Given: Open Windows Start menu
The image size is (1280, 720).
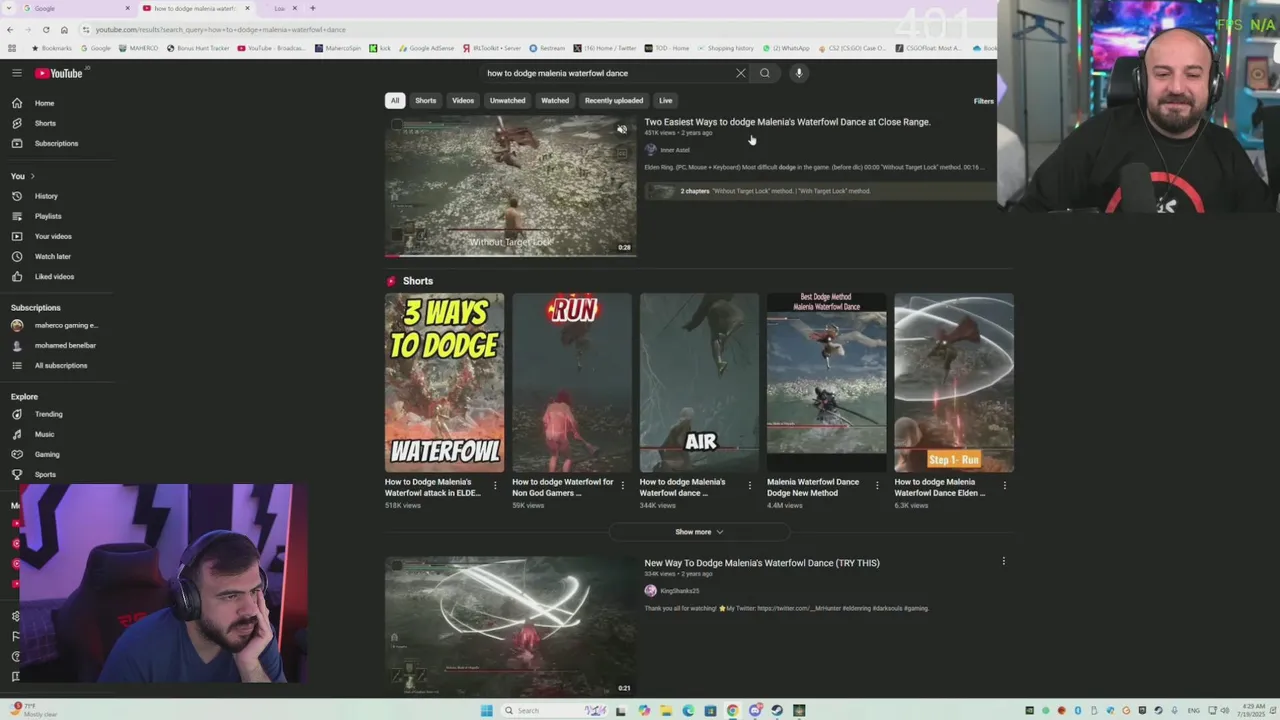Looking at the screenshot, I should click(x=486, y=711).
